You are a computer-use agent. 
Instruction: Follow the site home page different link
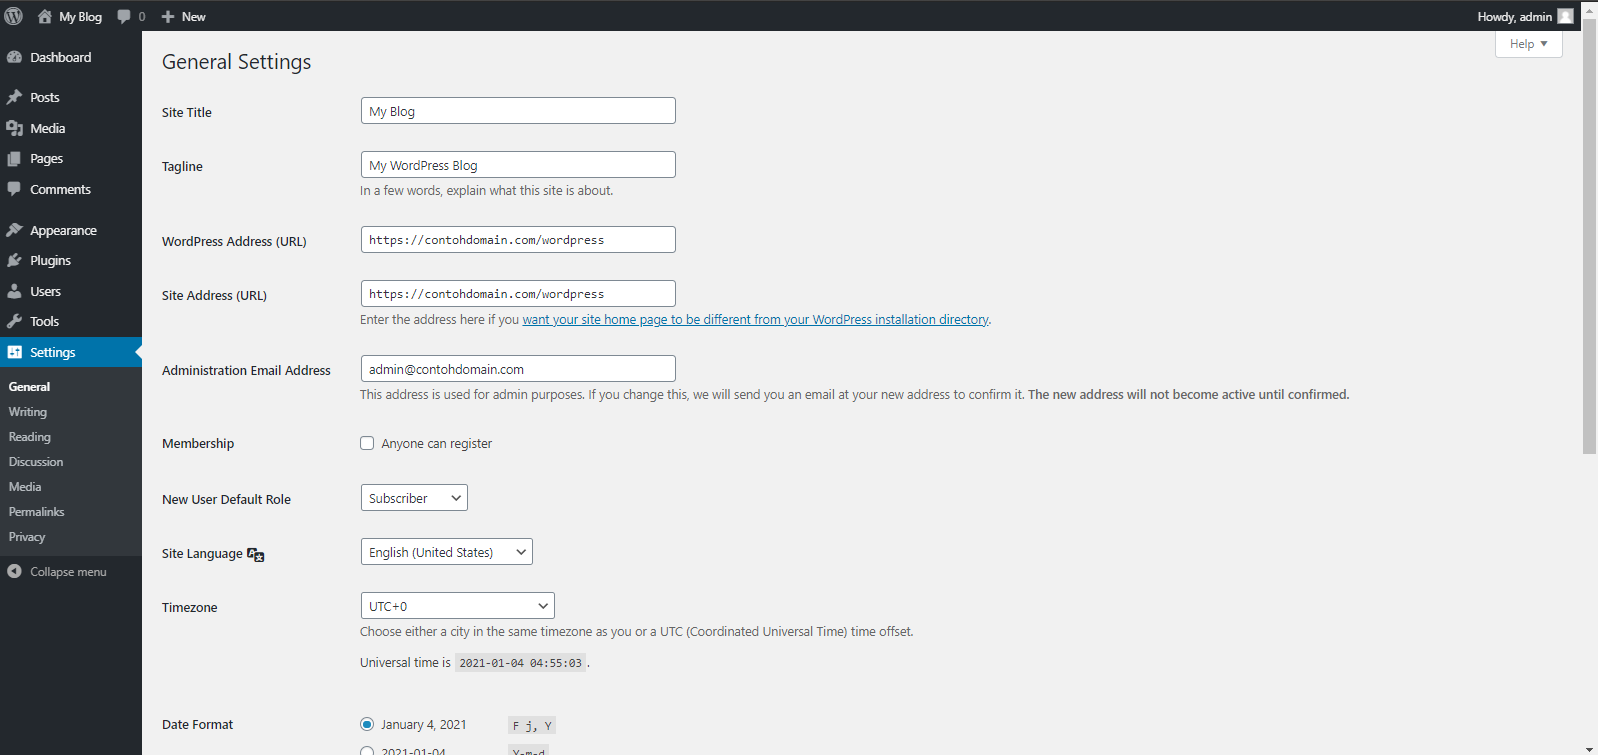tap(755, 320)
